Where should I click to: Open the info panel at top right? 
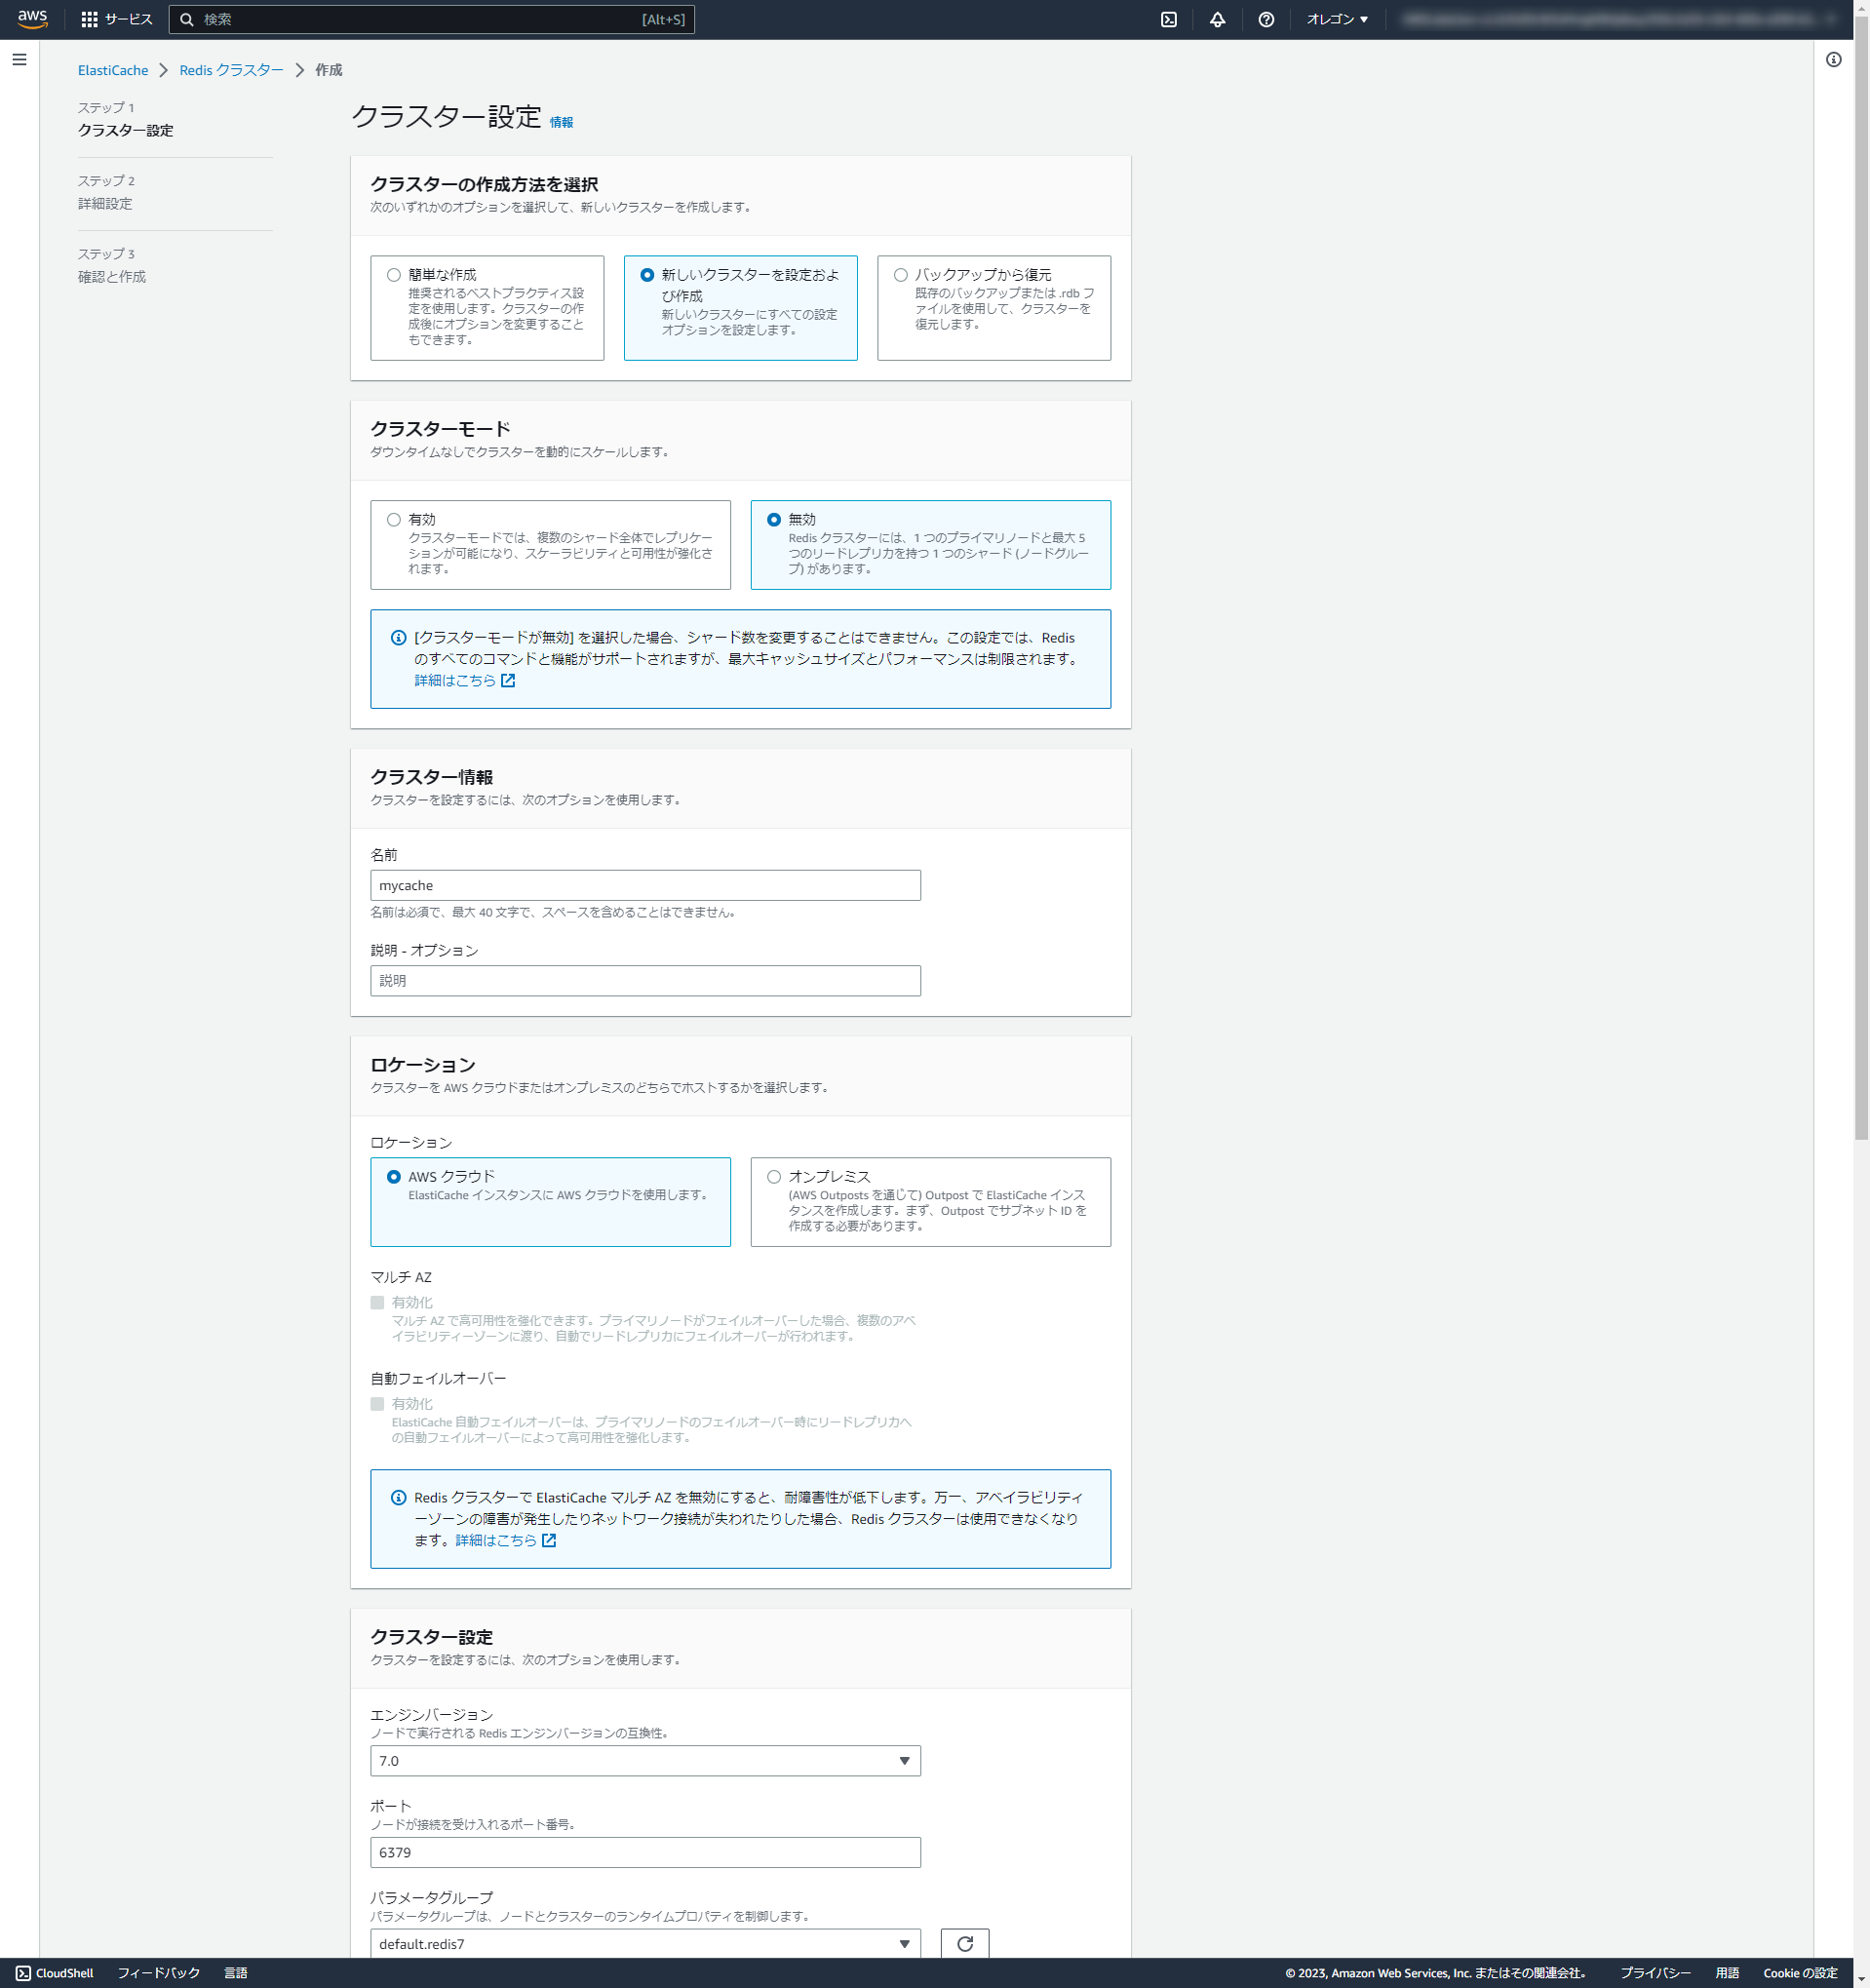tap(1835, 60)
